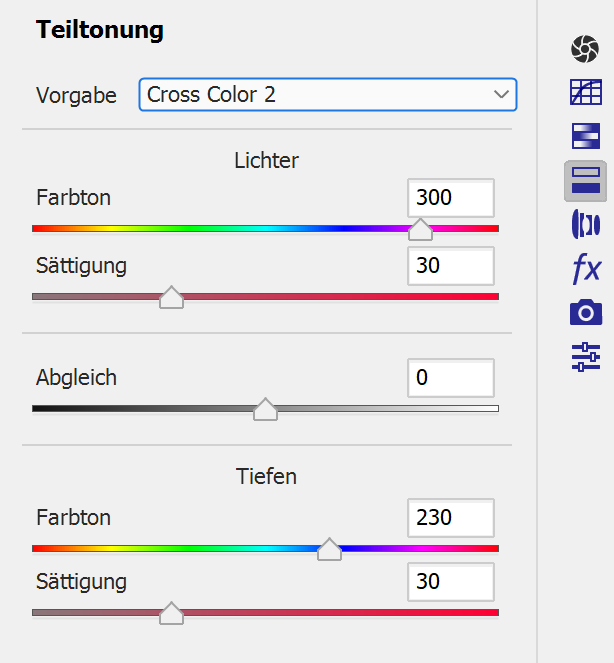Open the tone curve grid icon

[x=585, y=94]
